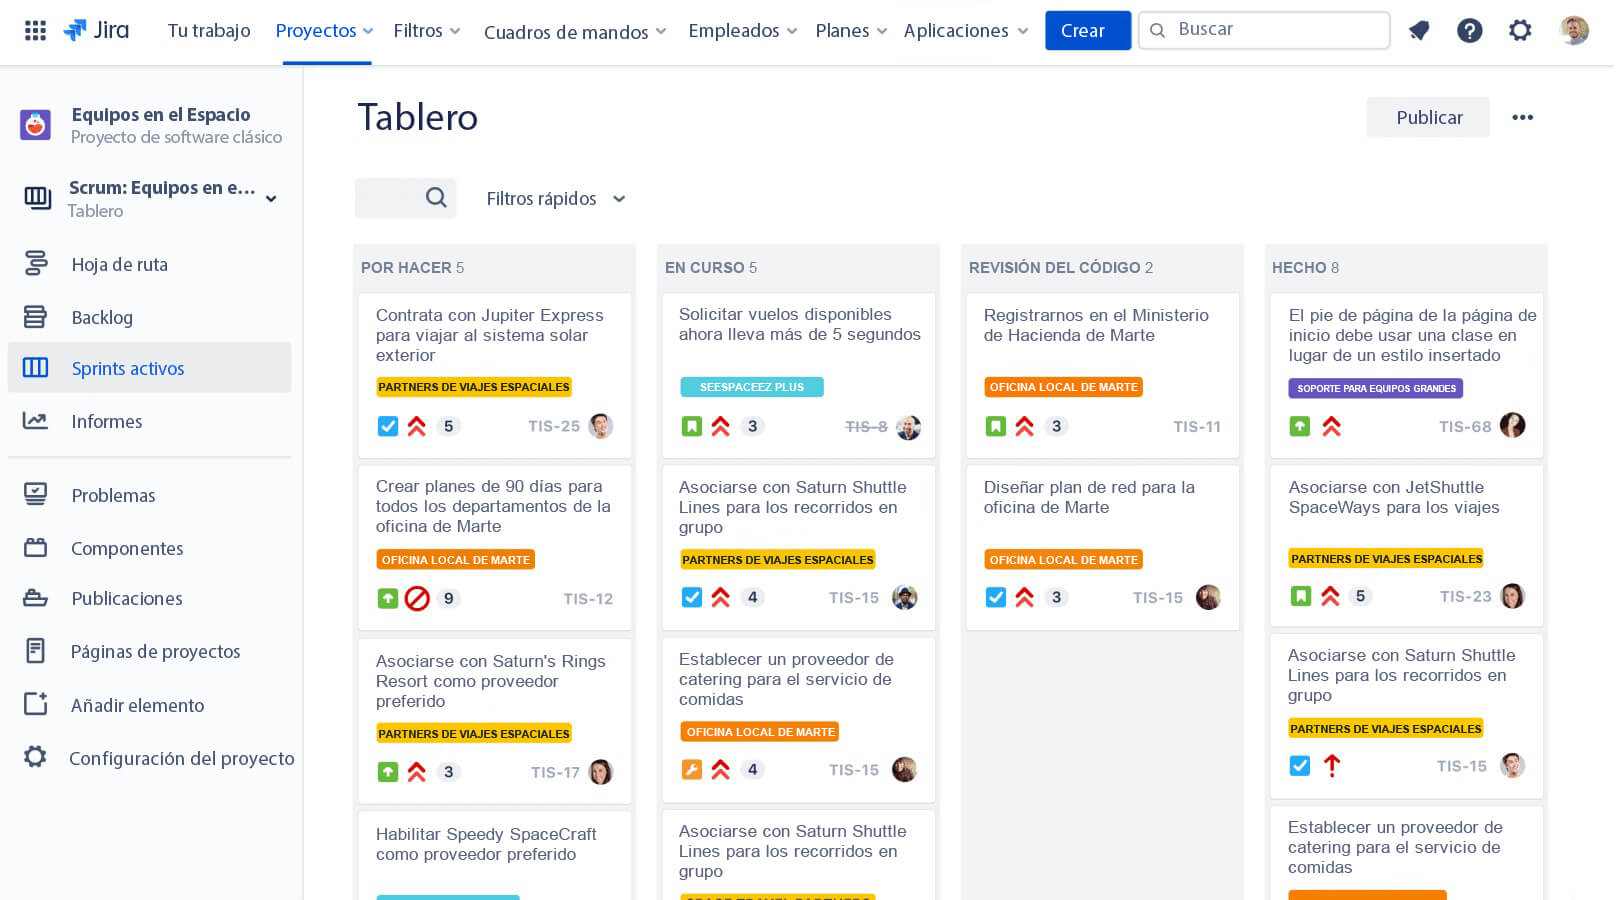Click yellow Partners de viajes espaciales label on TIS-25
Screen dimensions: 1616x900
tap(474, 387)
